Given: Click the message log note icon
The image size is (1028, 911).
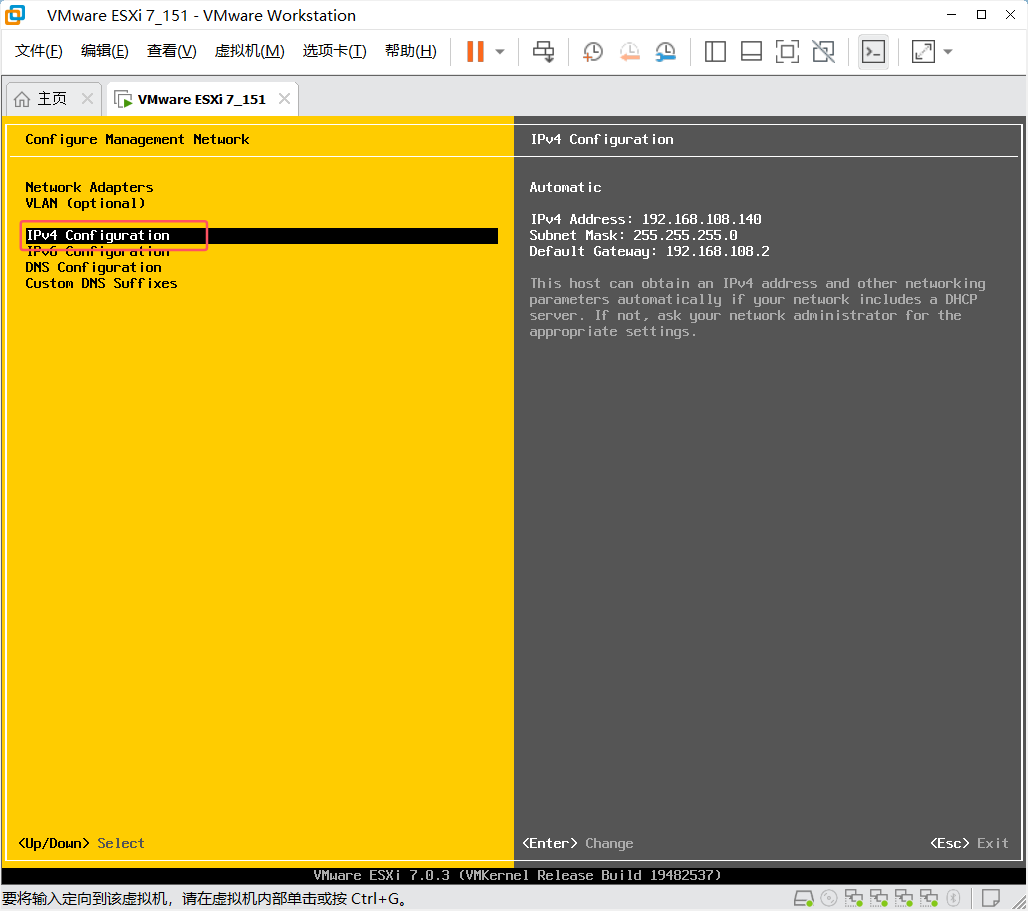Looking at the screenshot, I should 991,898.
